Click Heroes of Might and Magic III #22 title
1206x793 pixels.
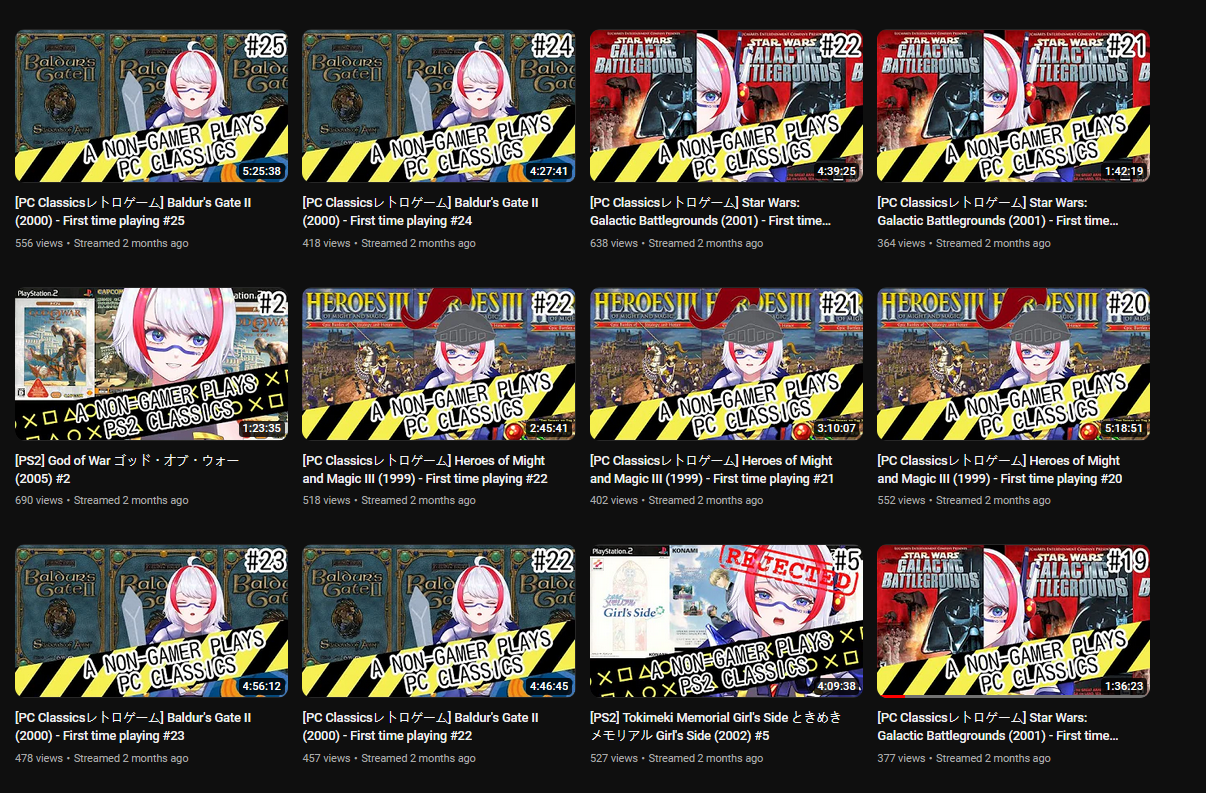pyautogui.click(x=425, y=469)
